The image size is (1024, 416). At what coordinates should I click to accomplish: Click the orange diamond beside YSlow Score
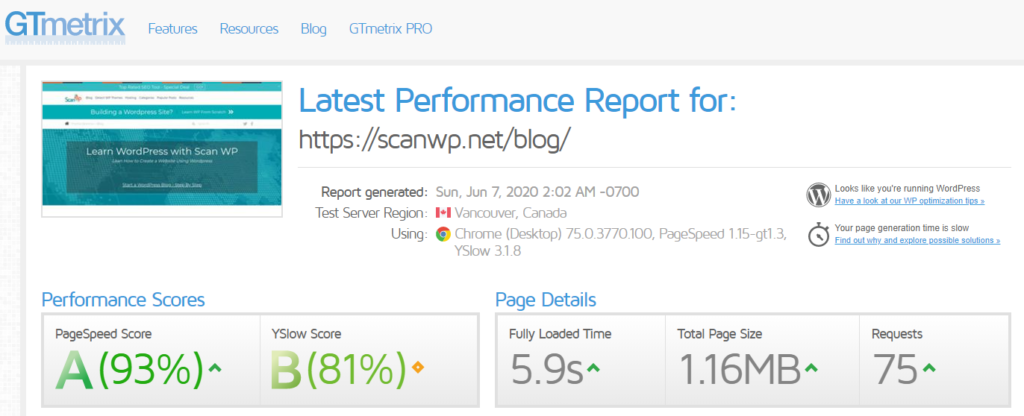[x=418, y=368]
